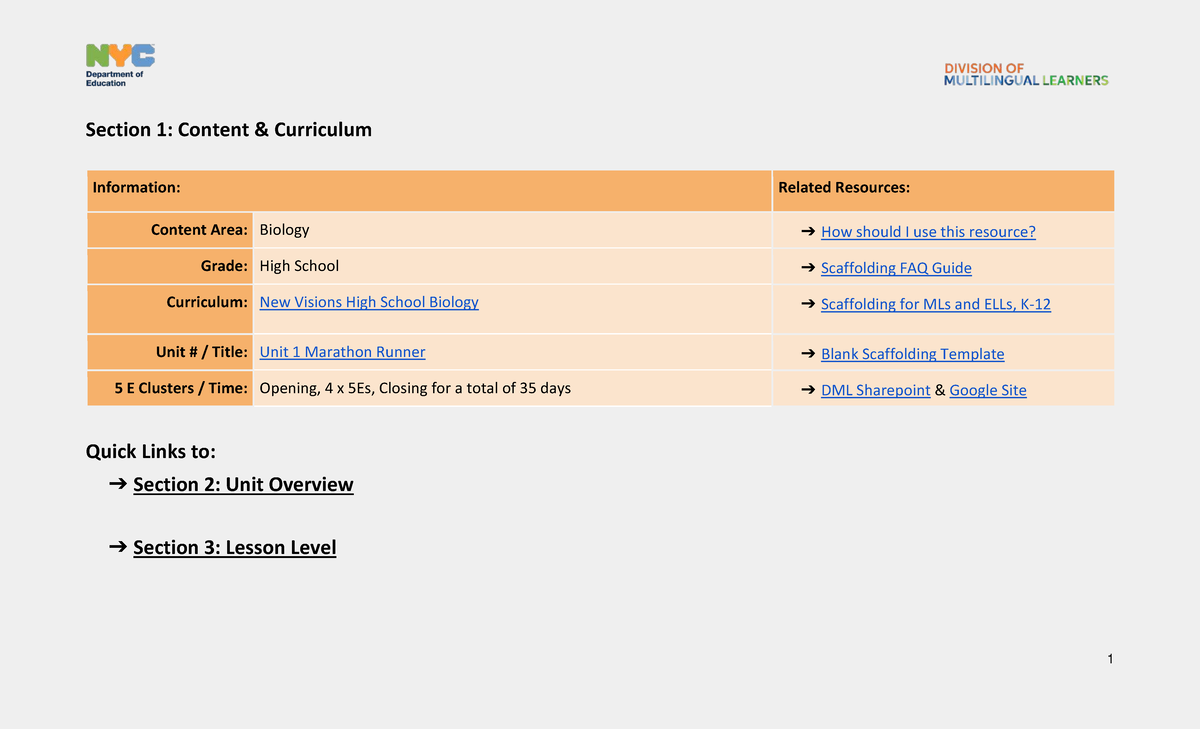1200x729 pixels.
Task: Go to the Unit 1 Marathon Runner link
Action: point(342,352)
